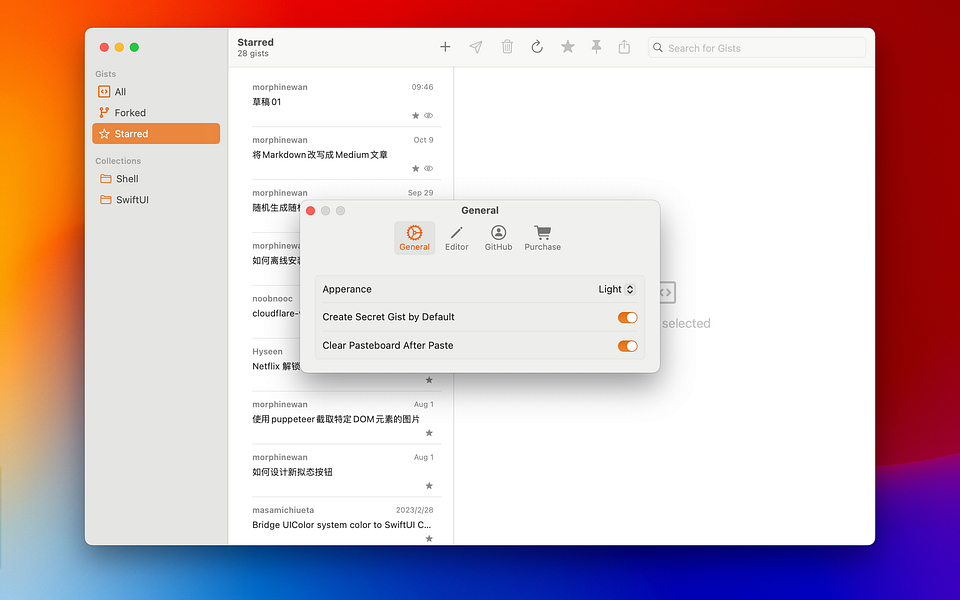This screenshot has height=600, width=960.
Task: Create a new gist with the plus icon
Action: coord(445,46)
